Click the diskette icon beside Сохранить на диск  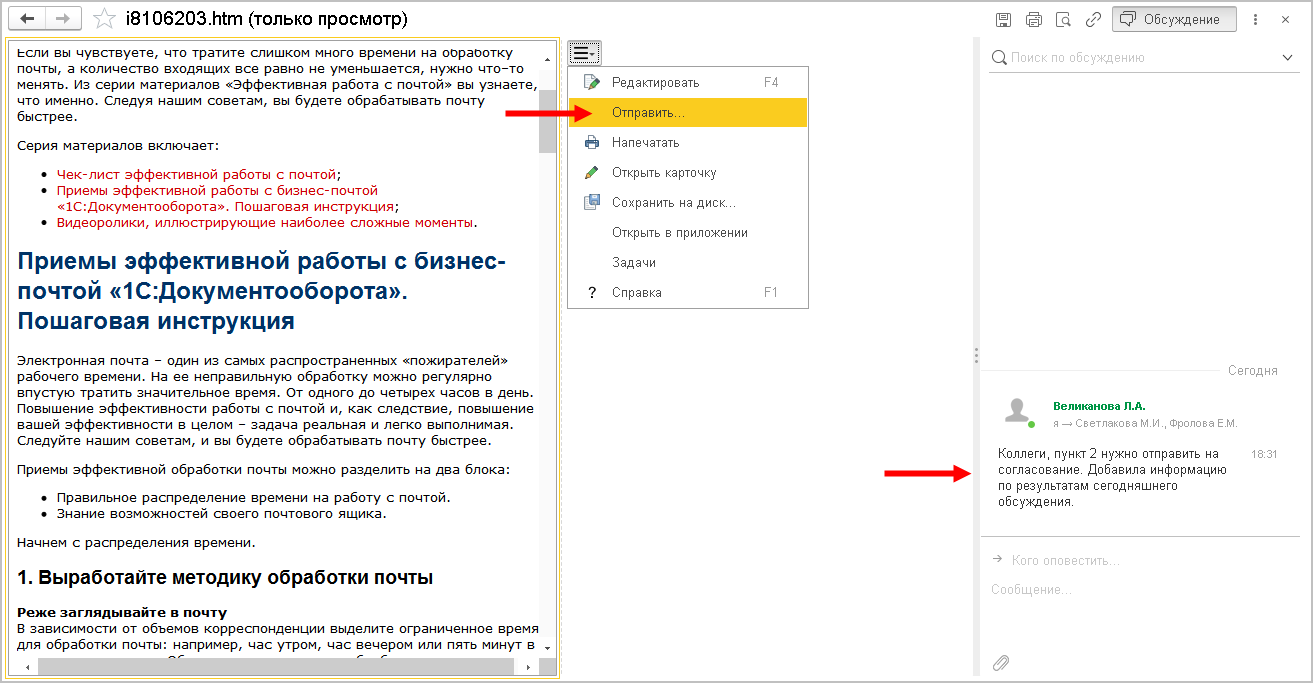coord(592,202)
